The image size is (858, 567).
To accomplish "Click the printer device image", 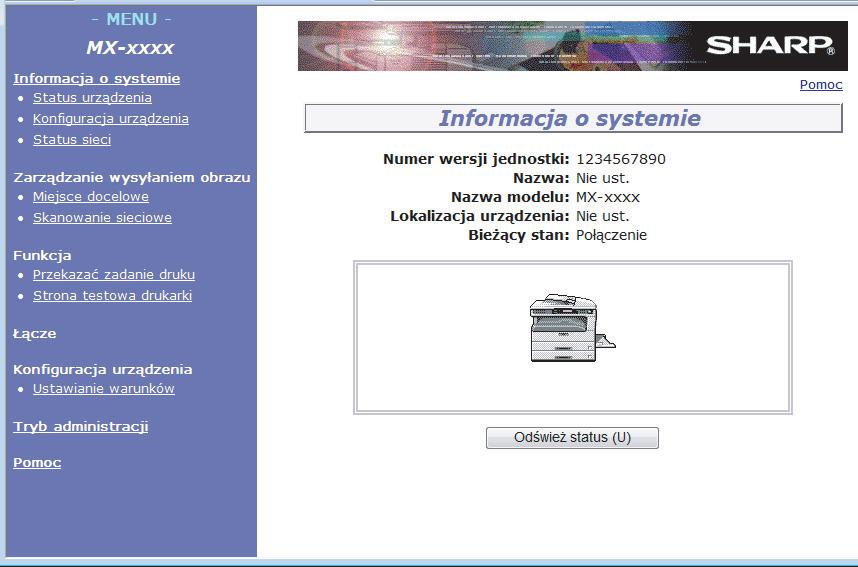I will point(572,328).
